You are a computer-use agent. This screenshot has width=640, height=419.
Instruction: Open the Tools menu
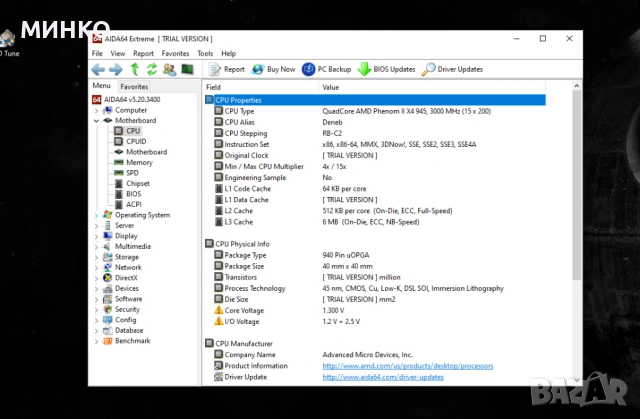tap(205, 53)
